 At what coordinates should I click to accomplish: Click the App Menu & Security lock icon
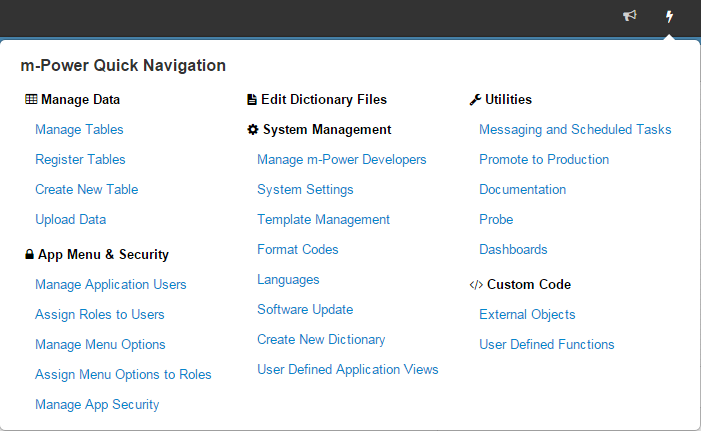pos(29,254)
